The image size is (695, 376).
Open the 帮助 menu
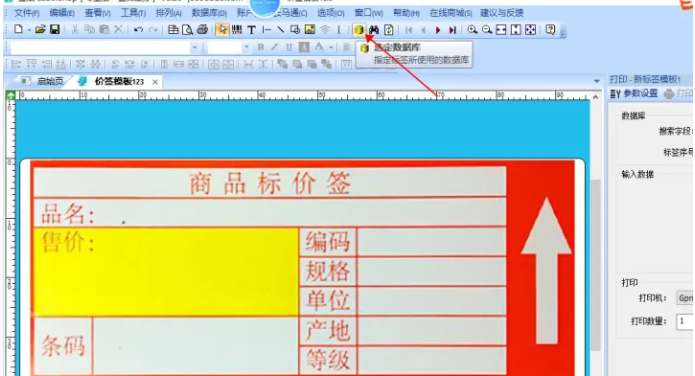click(406, 13)
